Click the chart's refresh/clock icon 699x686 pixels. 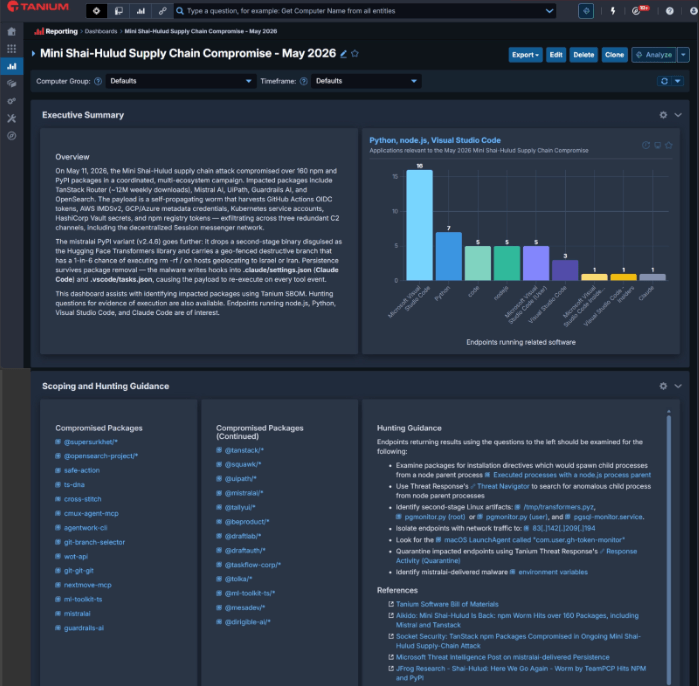[646, 145]
